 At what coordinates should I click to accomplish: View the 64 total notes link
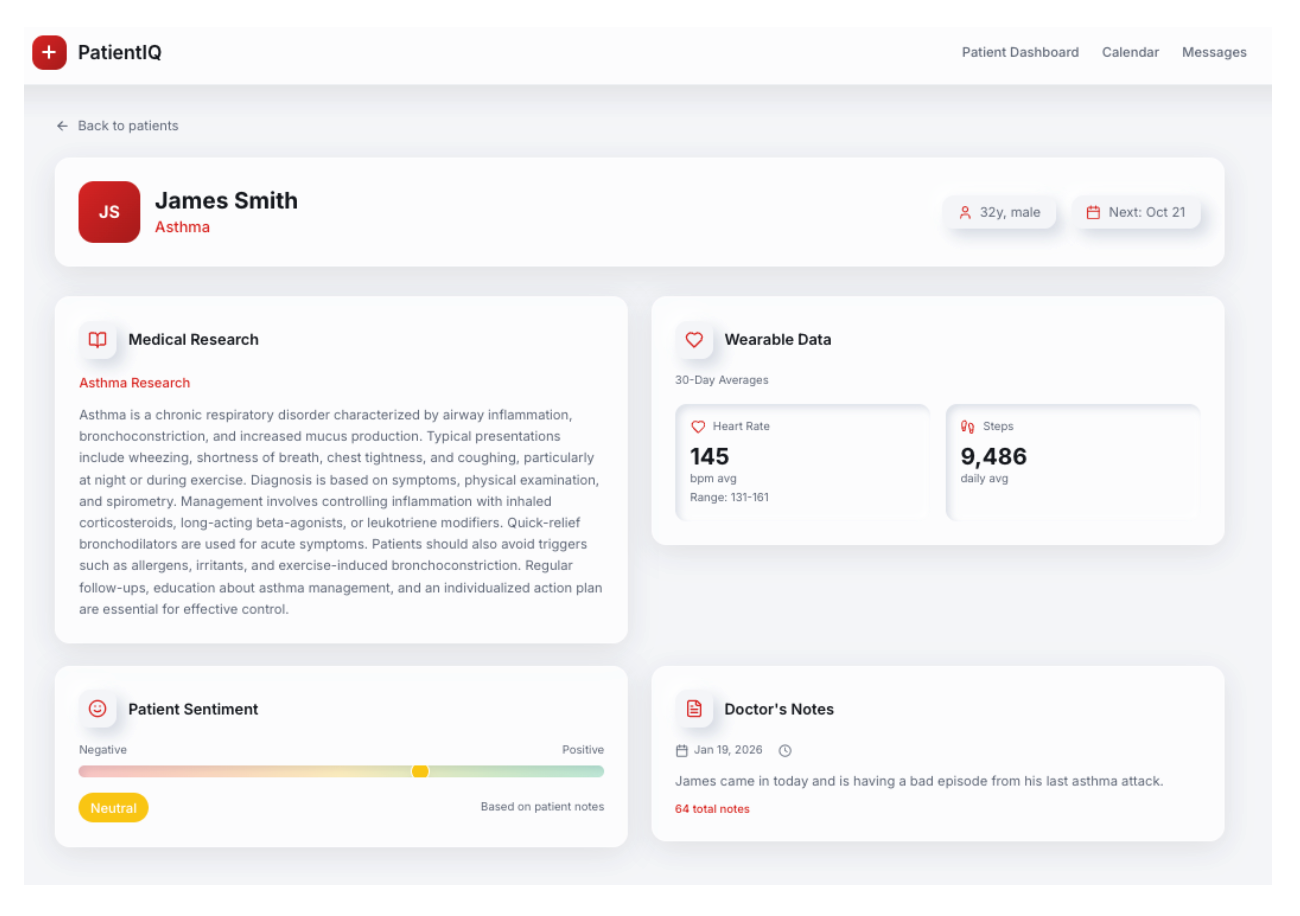click(x=712, y=809)
